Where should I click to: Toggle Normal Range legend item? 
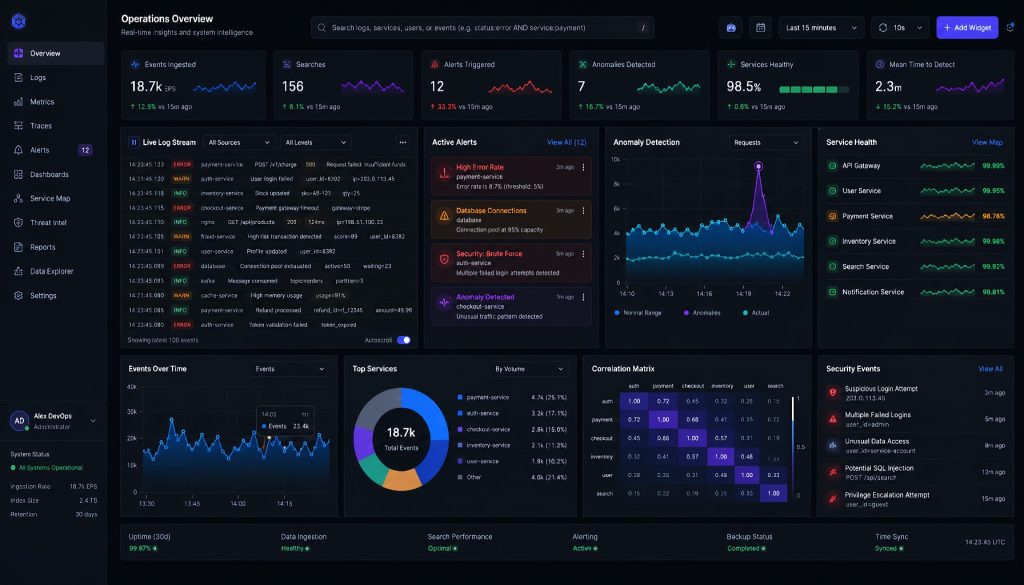click(637, 313)
